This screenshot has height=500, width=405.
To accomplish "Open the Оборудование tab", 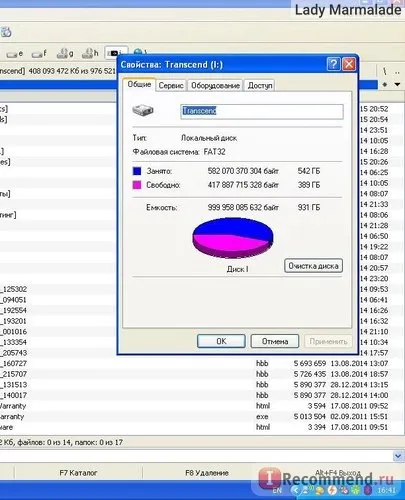I will (215, 85).
